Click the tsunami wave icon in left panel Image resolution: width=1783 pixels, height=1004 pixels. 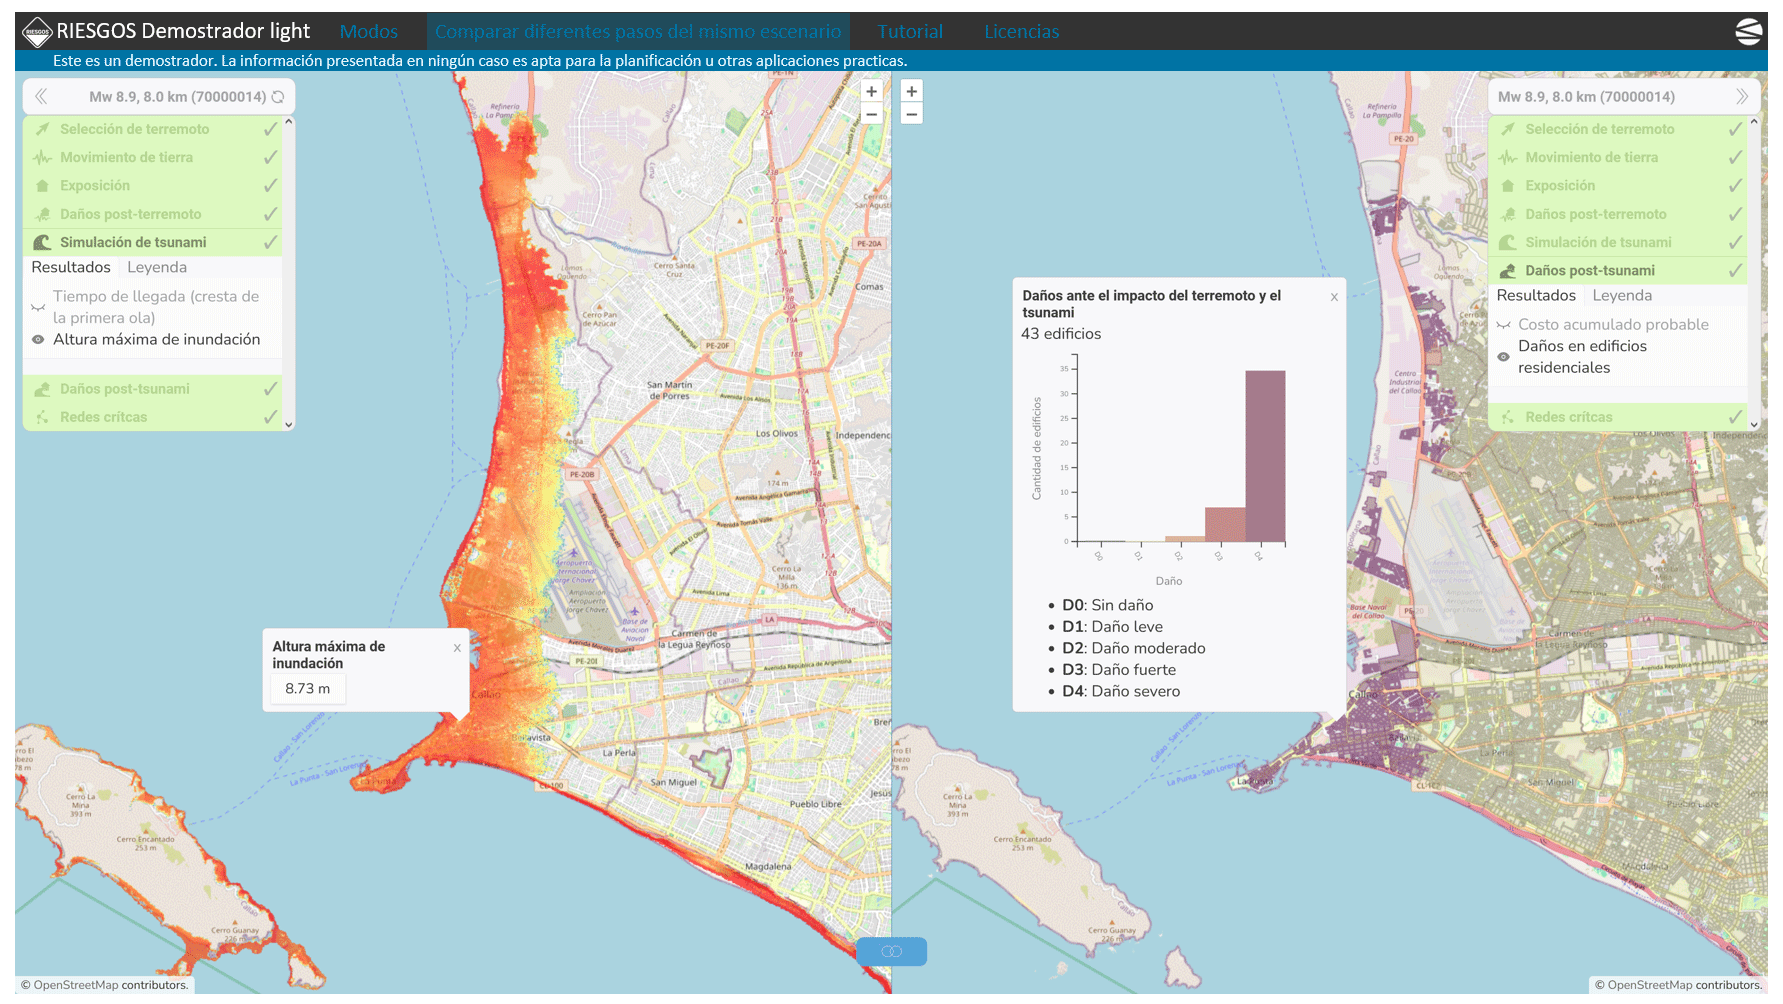[x=42, y=242]
